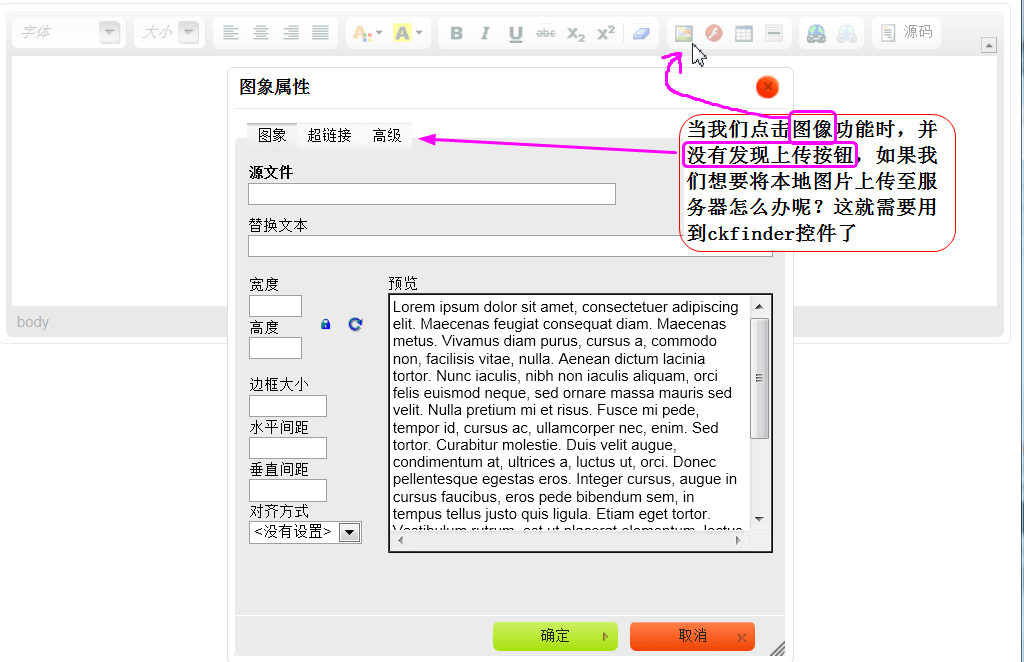Apply superscript formatting

(x=605, y=33)
